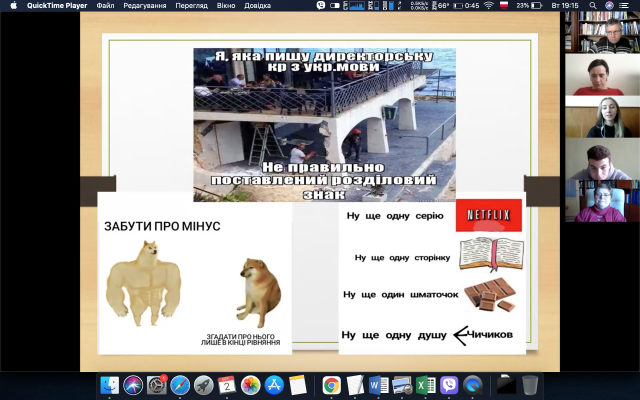The width and height of the screenshot is (640, 400).
Task: Open the Файл menu
Action: (x=105, y=6)
